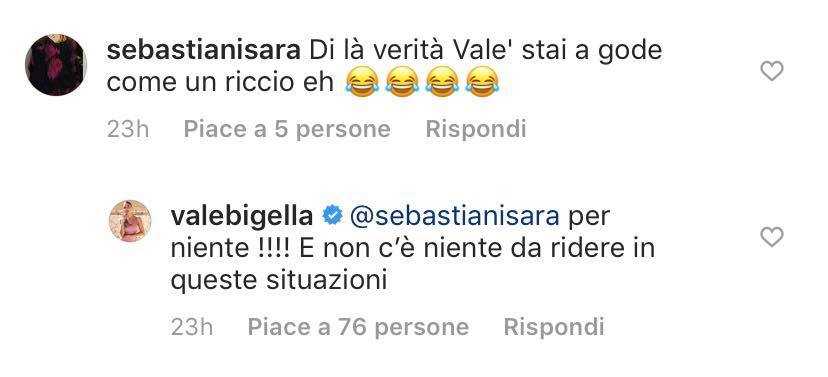Reply to sebastianisara's comment via Rispondi

coord(476,129)
